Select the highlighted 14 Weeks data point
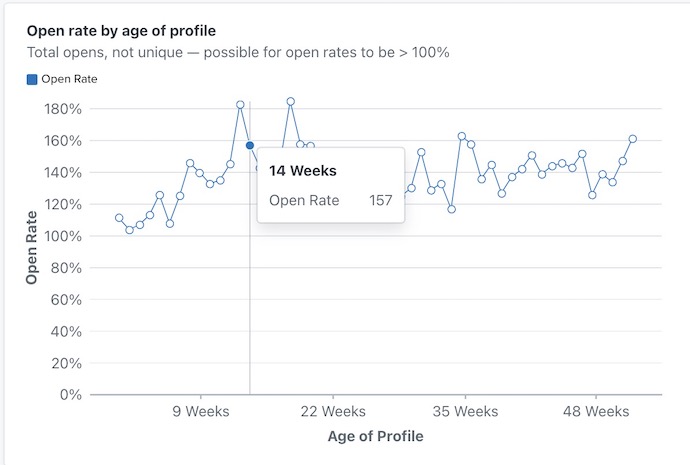This screenshot has height=465, width=690. (250, 146)
